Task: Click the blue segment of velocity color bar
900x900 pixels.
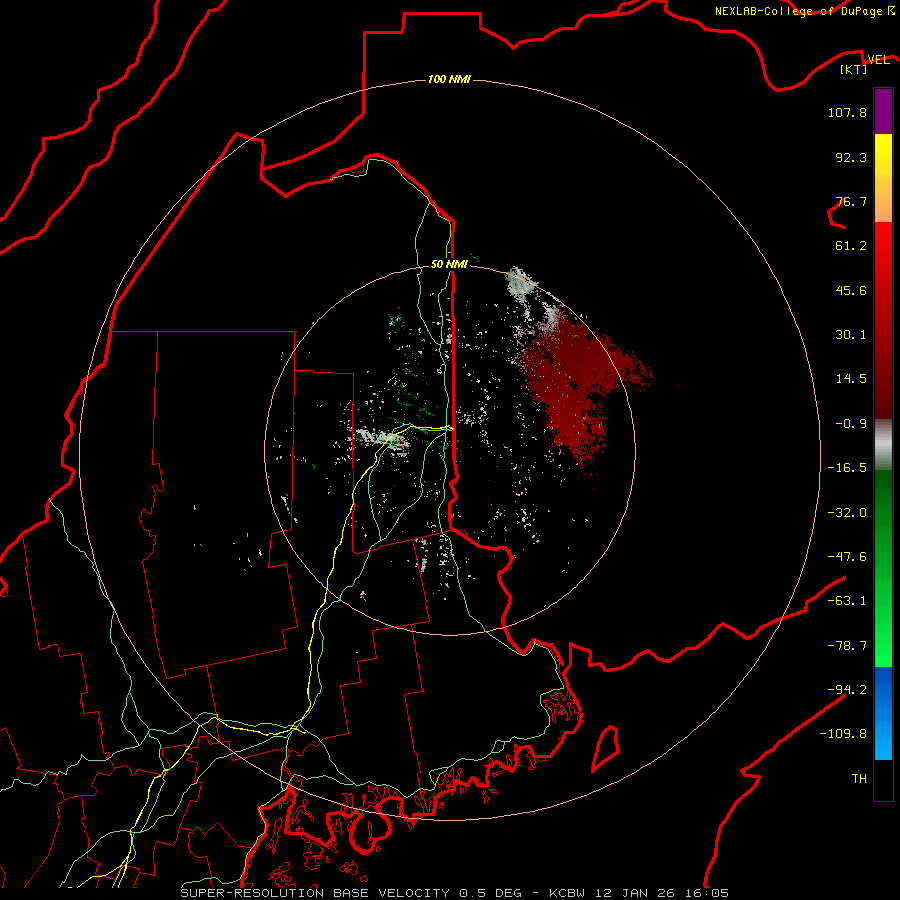Action: point(883,713)
